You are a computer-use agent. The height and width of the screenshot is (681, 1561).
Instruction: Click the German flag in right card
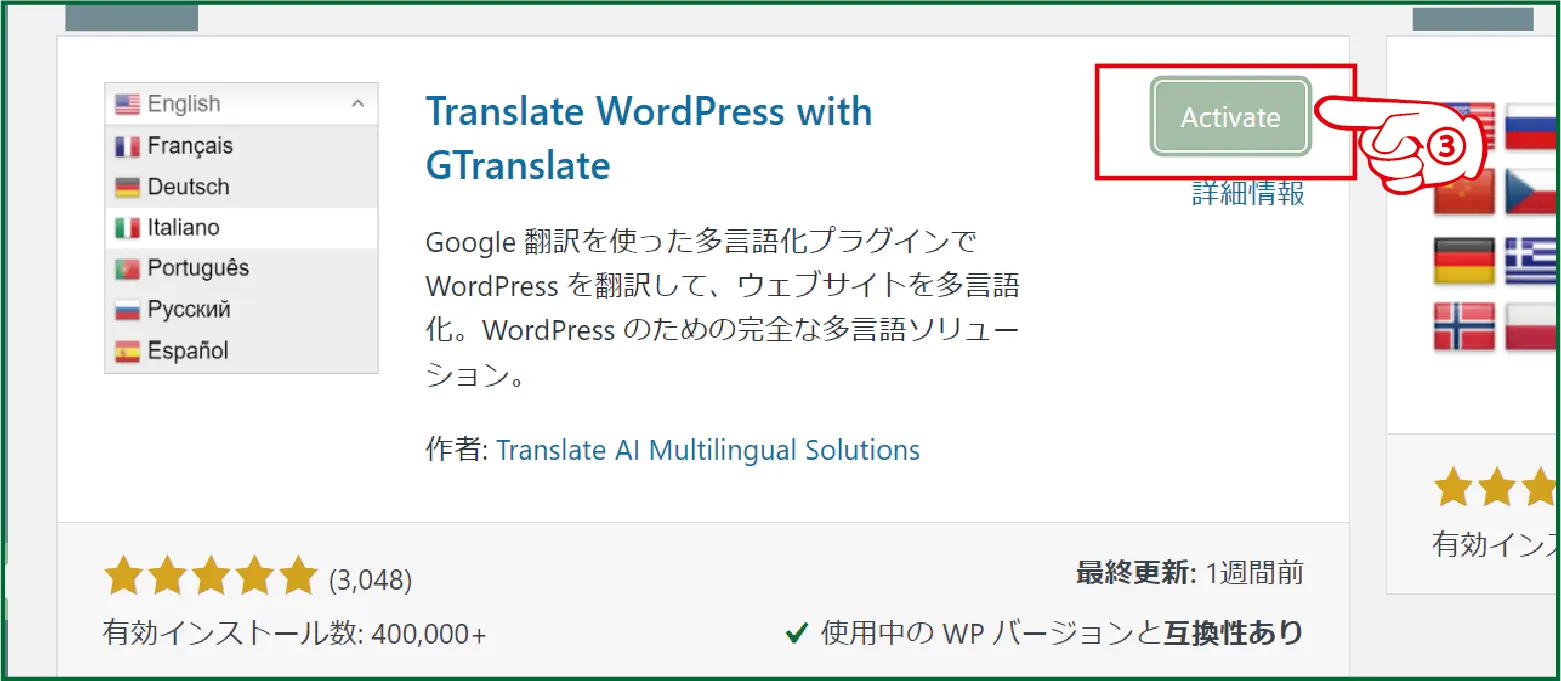[x=1464, y=261]
